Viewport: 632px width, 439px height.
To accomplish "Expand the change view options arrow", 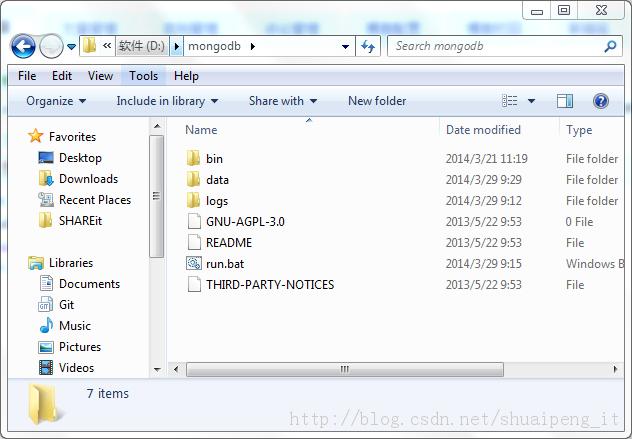I will tap(531, 101).
